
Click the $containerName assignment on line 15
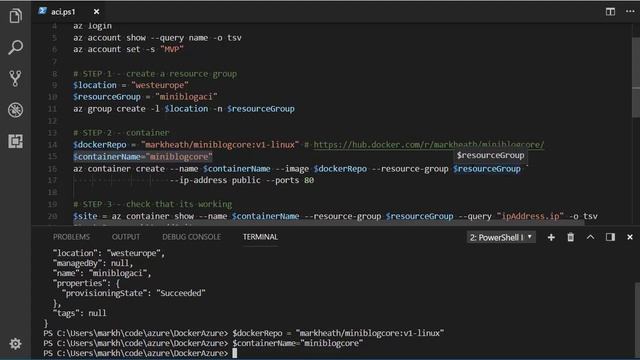coord(143,157)
